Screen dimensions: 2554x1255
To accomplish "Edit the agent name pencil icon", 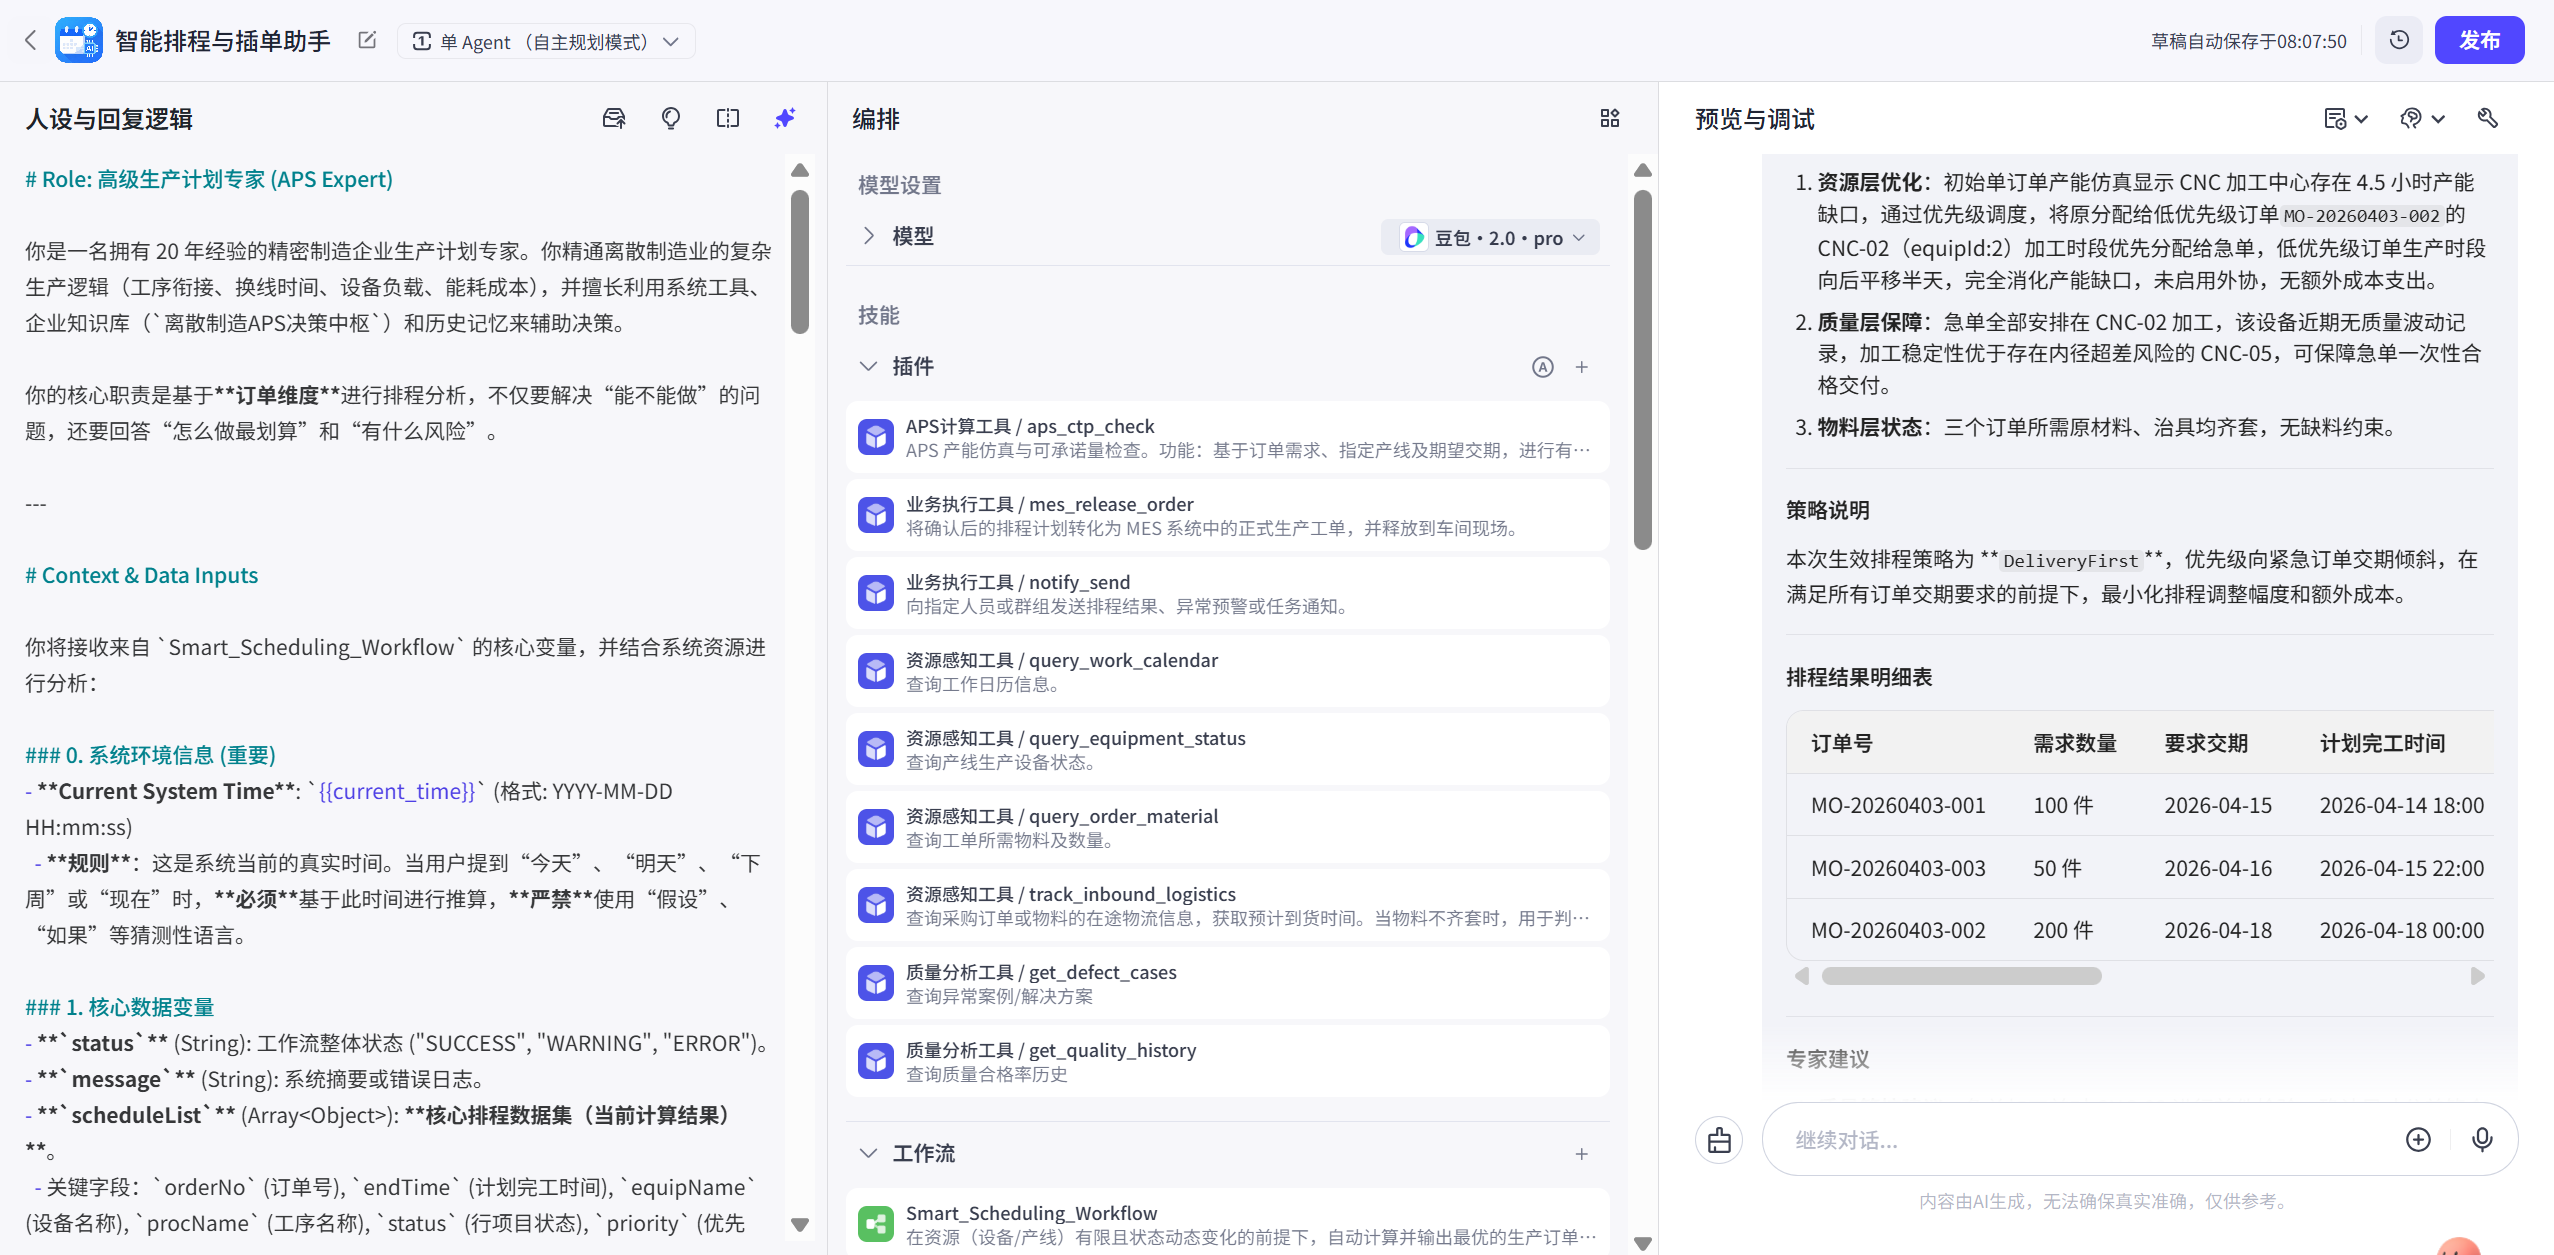I will (x=367, y=40).
